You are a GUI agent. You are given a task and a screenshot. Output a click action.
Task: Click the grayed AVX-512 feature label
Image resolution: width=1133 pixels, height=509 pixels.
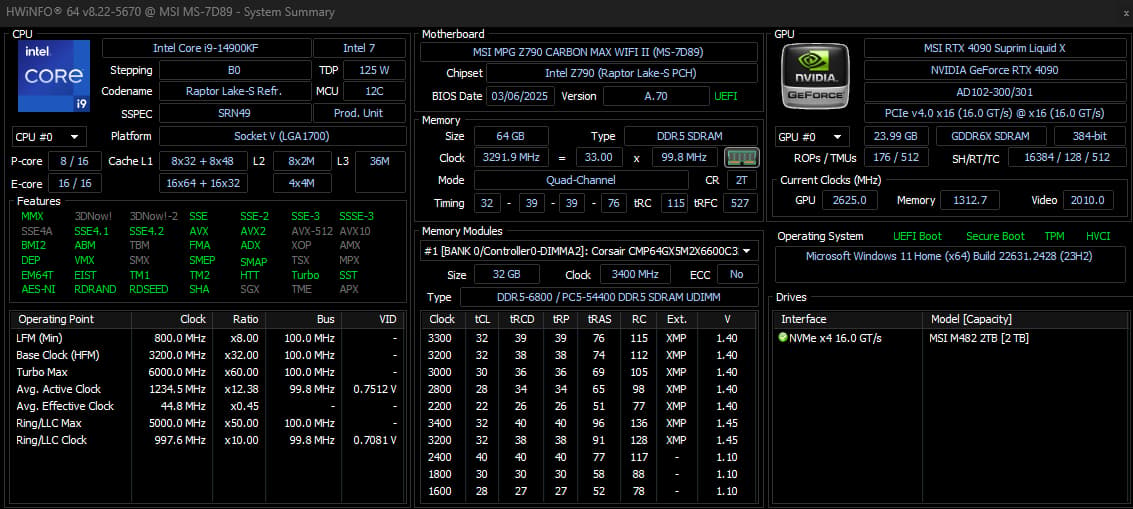coord(311,231)
